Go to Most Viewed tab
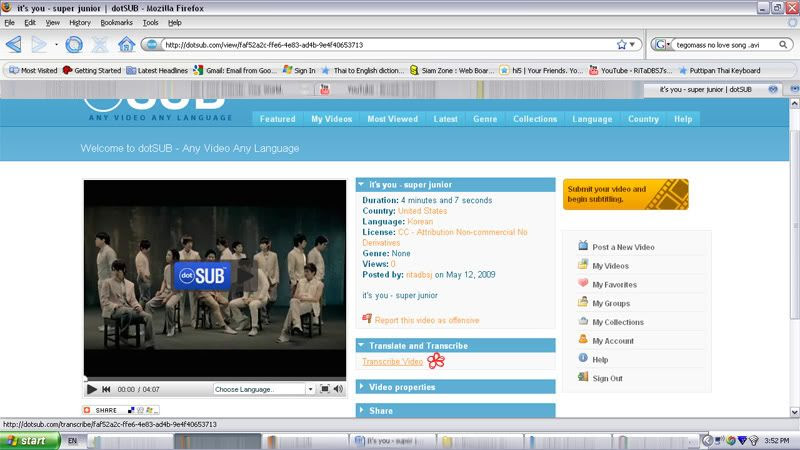Screen dimensions: 800x450 click(x=392, y=119)
